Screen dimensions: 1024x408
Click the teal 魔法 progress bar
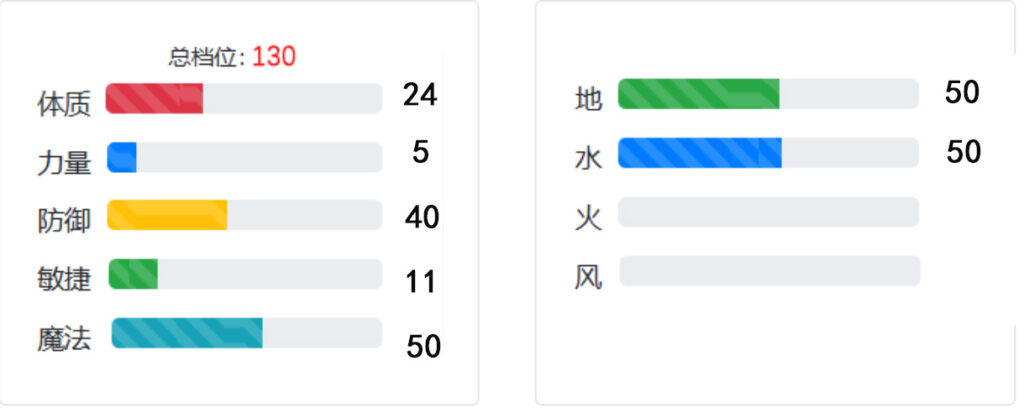pyautogui.click(x=247, y=333)
